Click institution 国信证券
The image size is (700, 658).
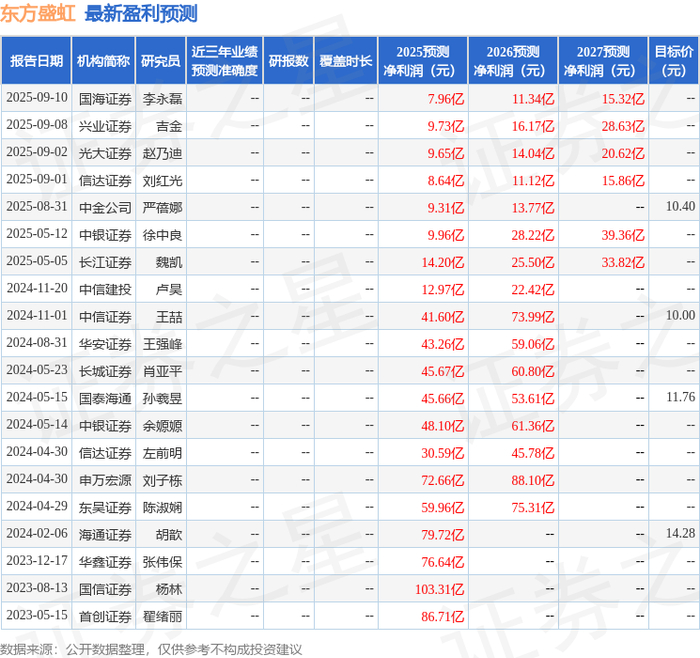click(x=105, y=589)
